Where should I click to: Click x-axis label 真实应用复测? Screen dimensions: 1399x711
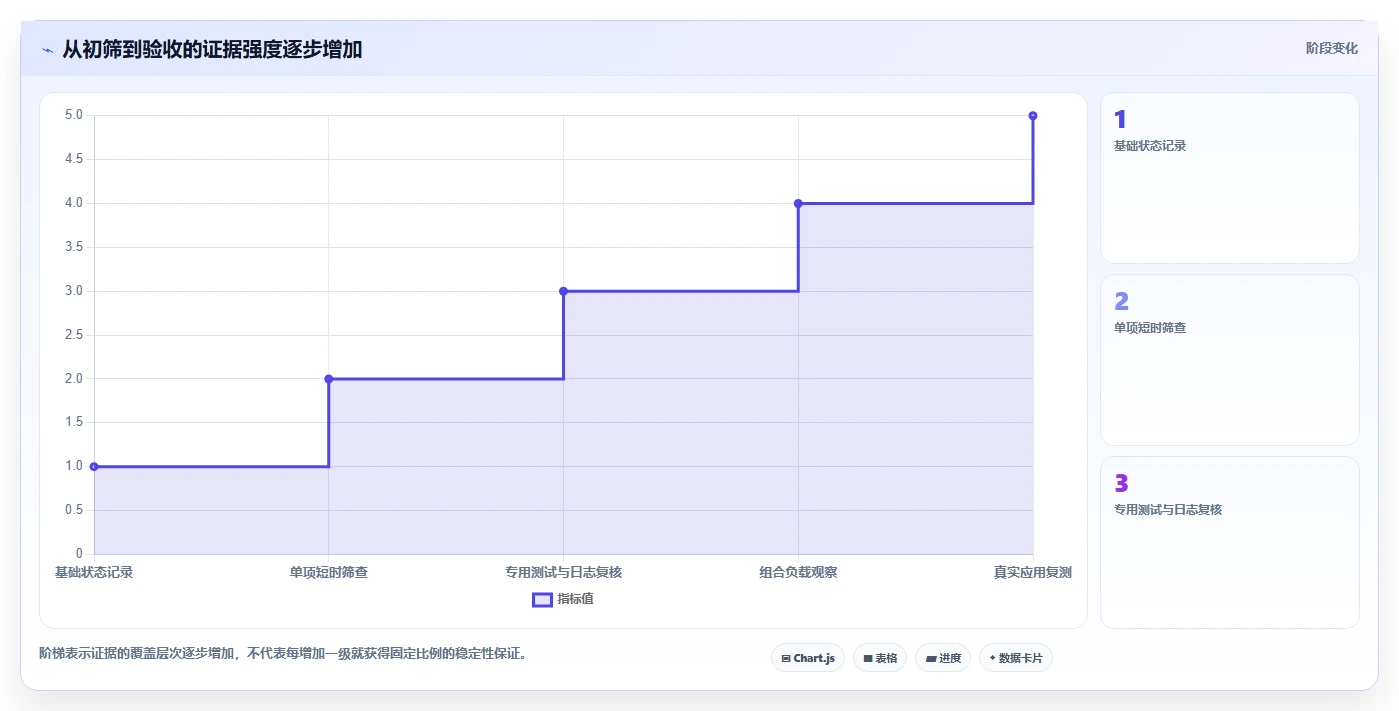click(x=1033, y=573)
